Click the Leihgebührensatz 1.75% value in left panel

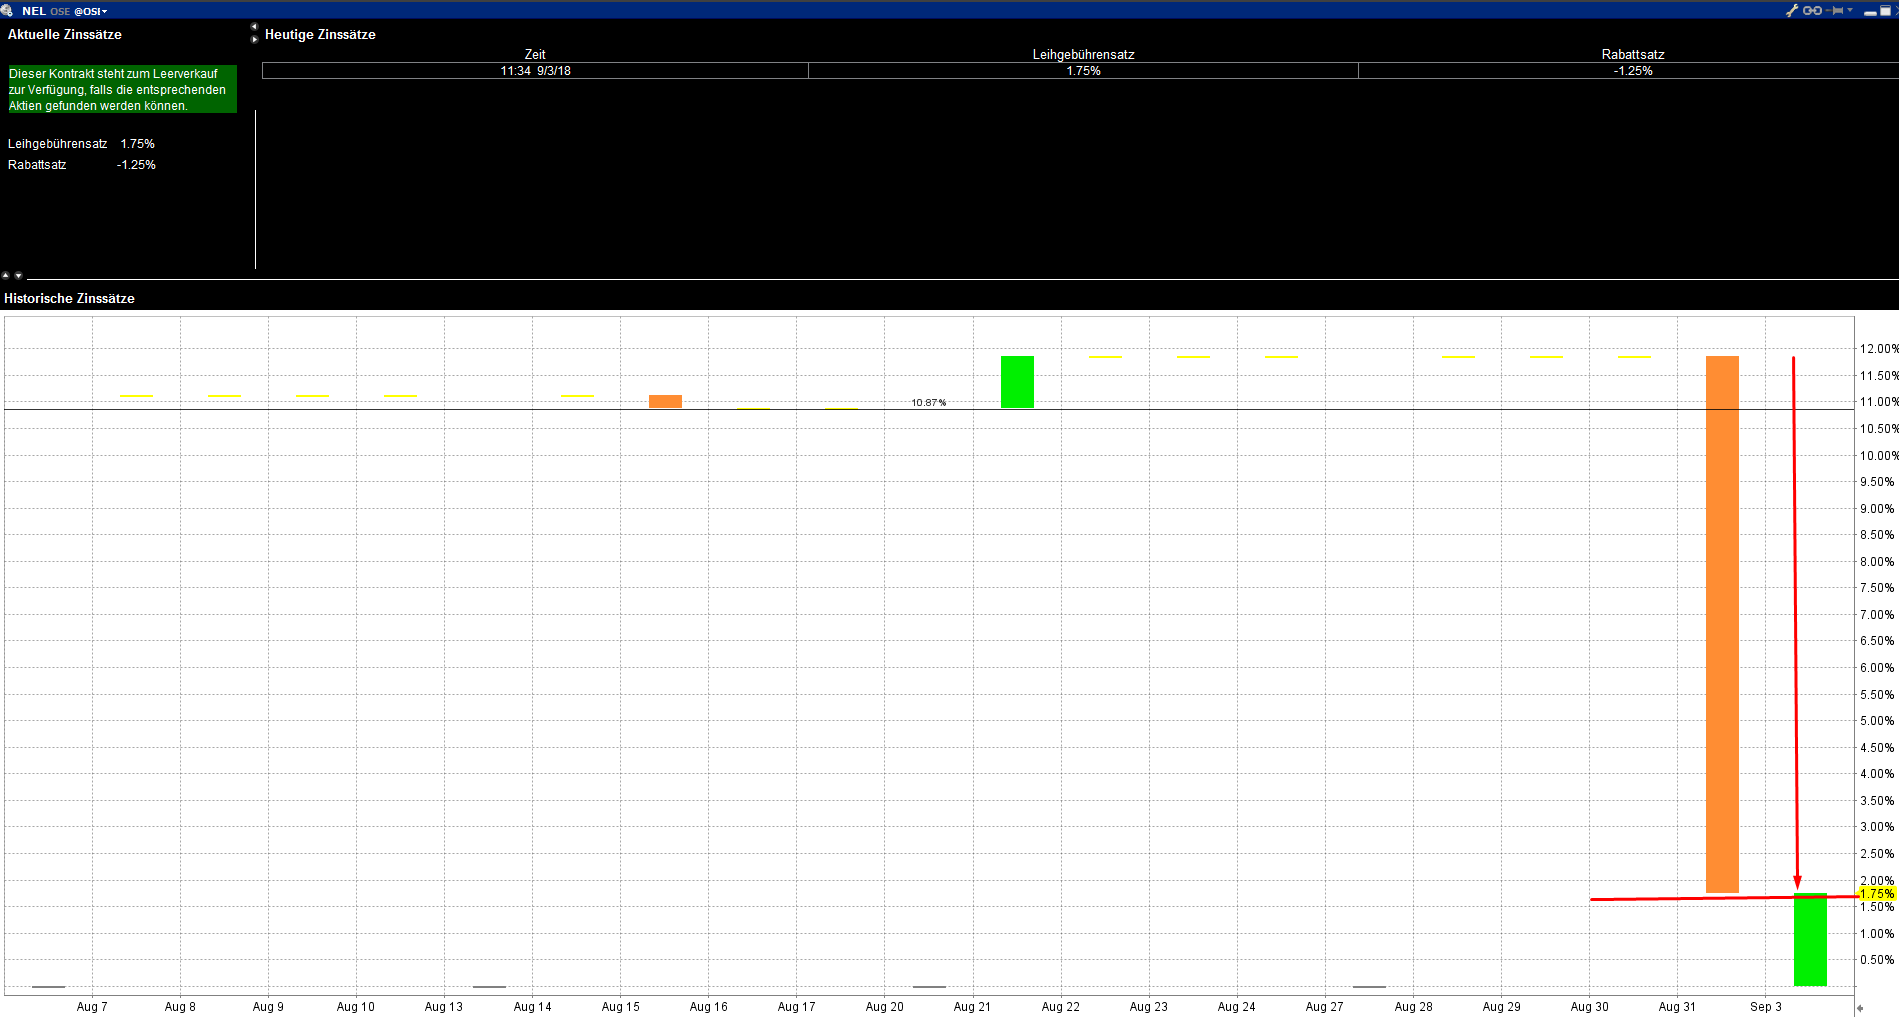[138, 144]
